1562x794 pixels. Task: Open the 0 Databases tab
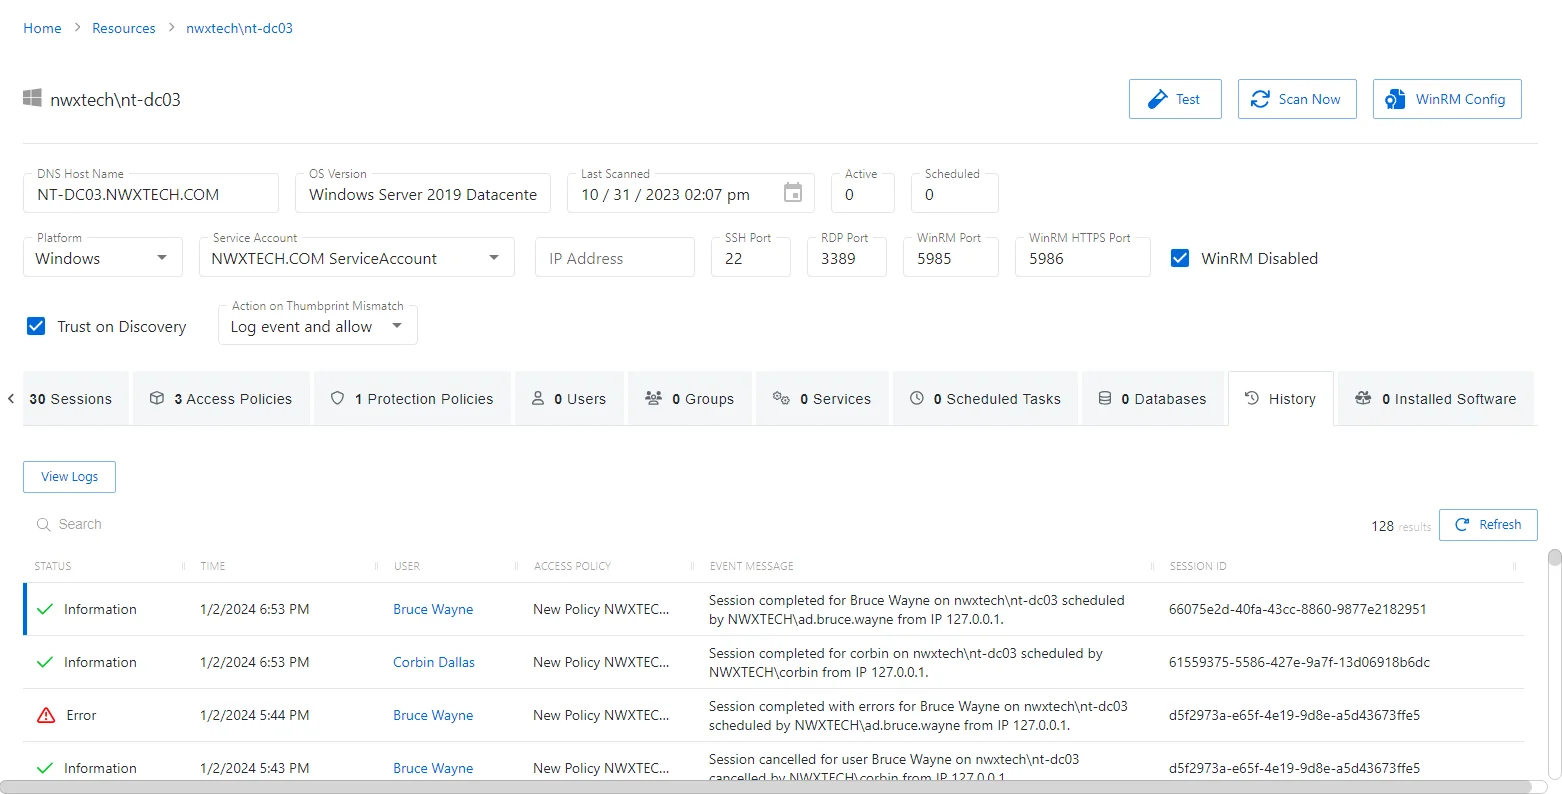pyautogui.click(x=1153, y=399)
